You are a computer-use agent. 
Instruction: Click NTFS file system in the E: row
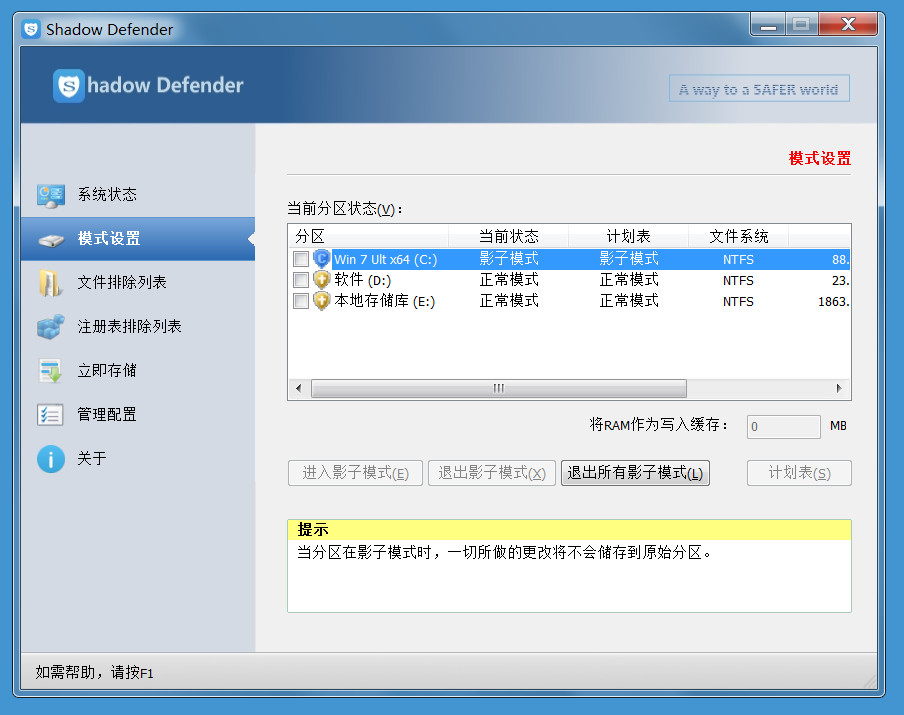pos(738,302)
